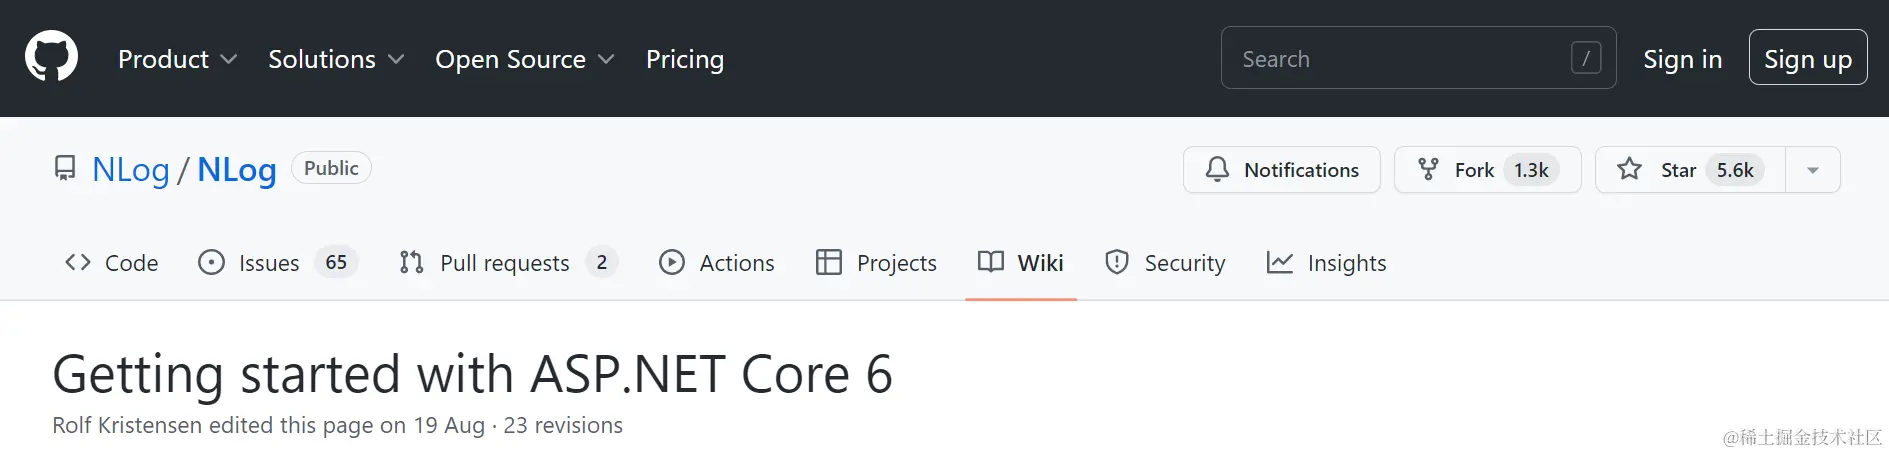This screenshot has width=1889, height=454.
Task: Expand the Open Source dropdown menu
Action: (525, 59)
